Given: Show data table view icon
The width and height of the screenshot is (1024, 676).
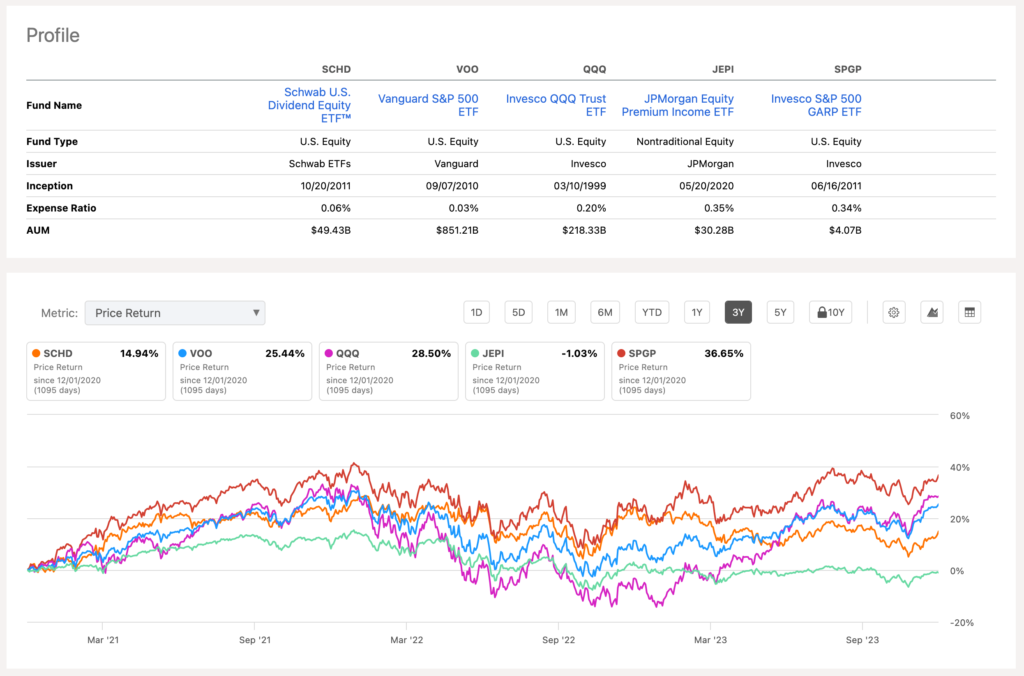Looking at the screenshot, I should coord(969,313).
